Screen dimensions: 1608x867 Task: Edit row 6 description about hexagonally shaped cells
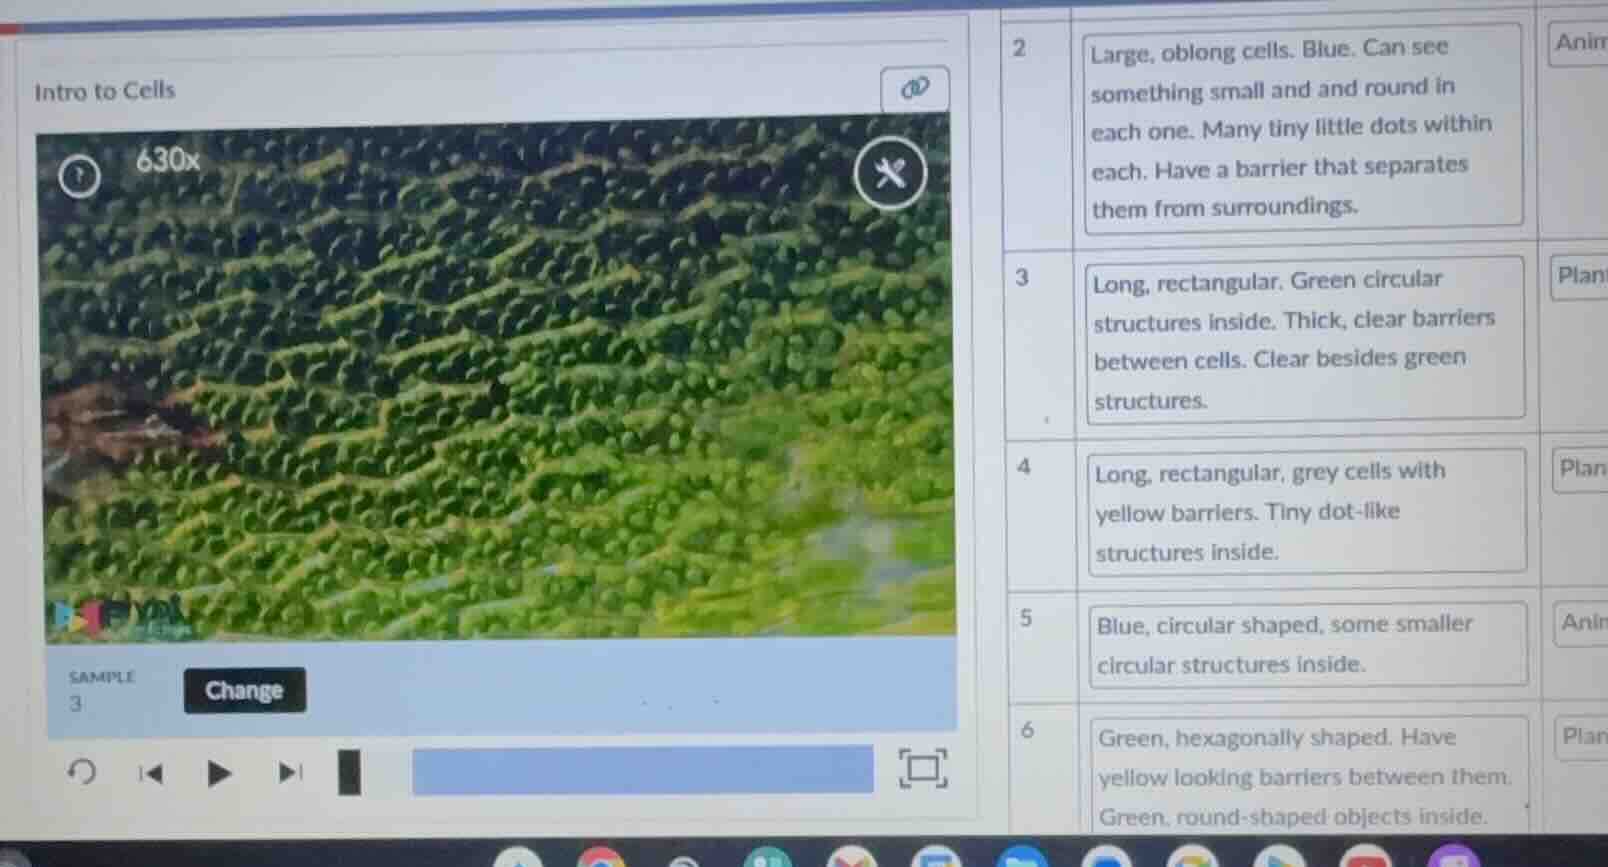pyautogui.click(x=1310, y=775)
